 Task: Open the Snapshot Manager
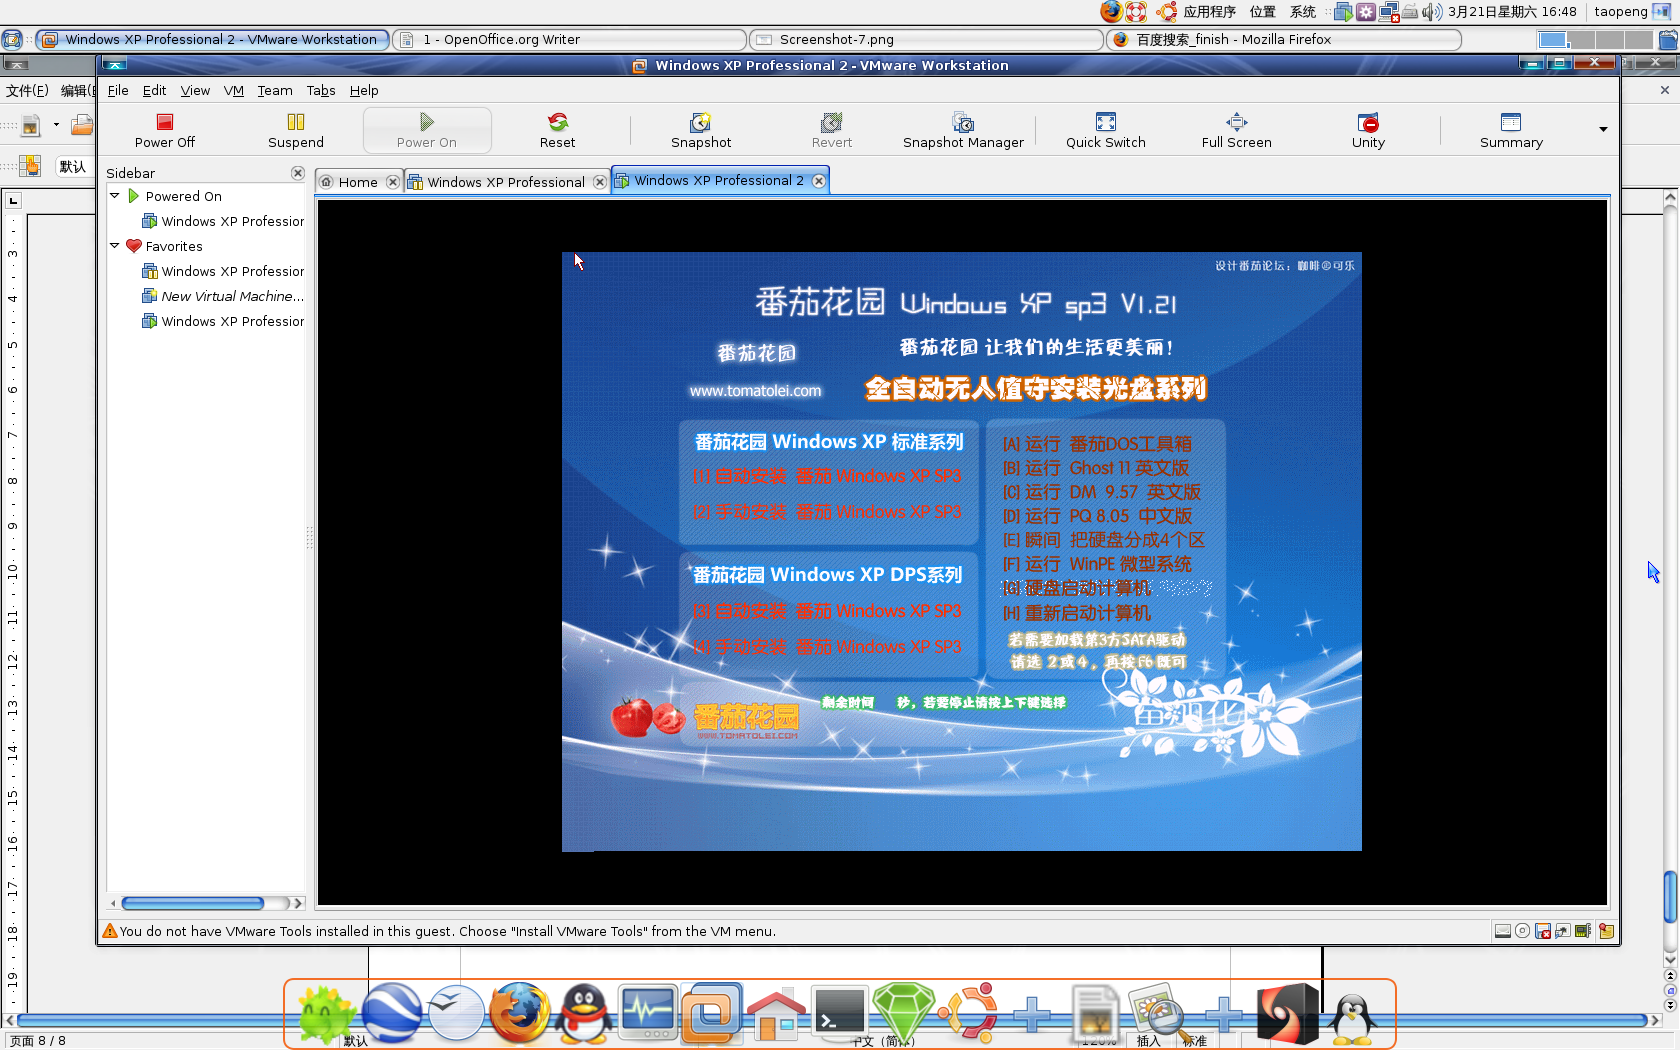tap(963, 131)
